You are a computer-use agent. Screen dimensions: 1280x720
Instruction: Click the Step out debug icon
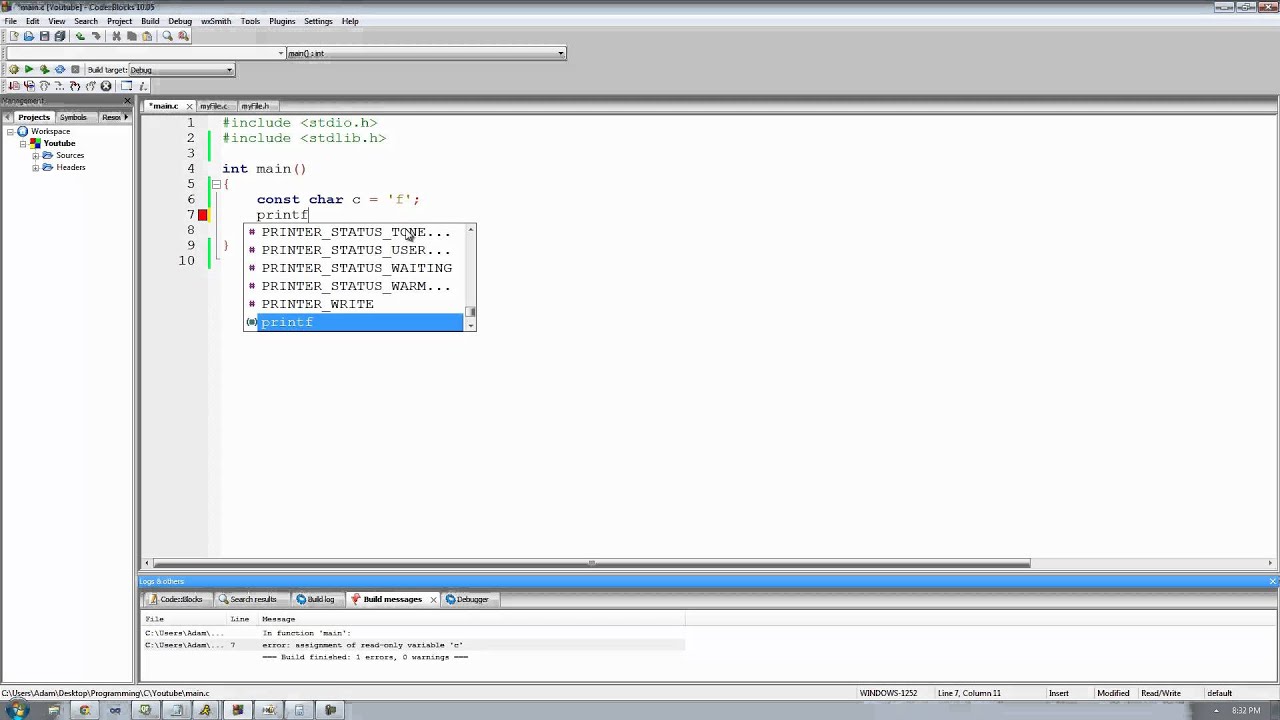[90, 86]
